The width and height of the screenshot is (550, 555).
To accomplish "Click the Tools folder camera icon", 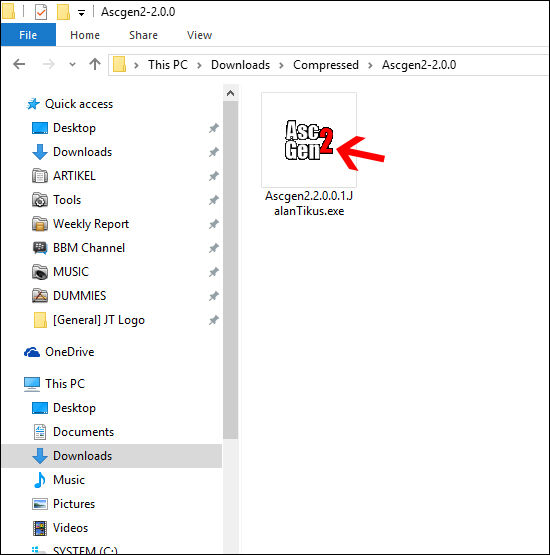I will pyautogui.click(x=40, y=200).
